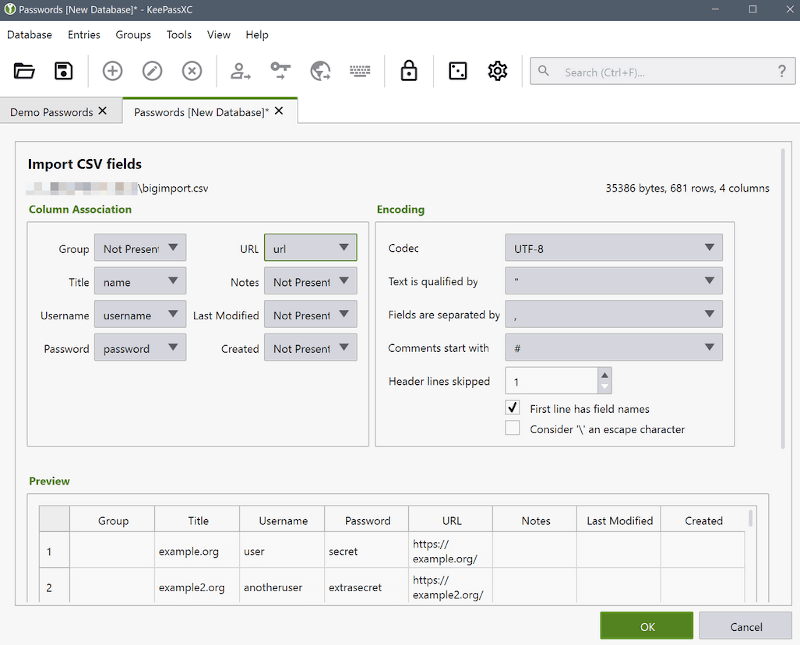The image size is (800, 645).
Task: Open the Database menu
Action: coord(30,35)
